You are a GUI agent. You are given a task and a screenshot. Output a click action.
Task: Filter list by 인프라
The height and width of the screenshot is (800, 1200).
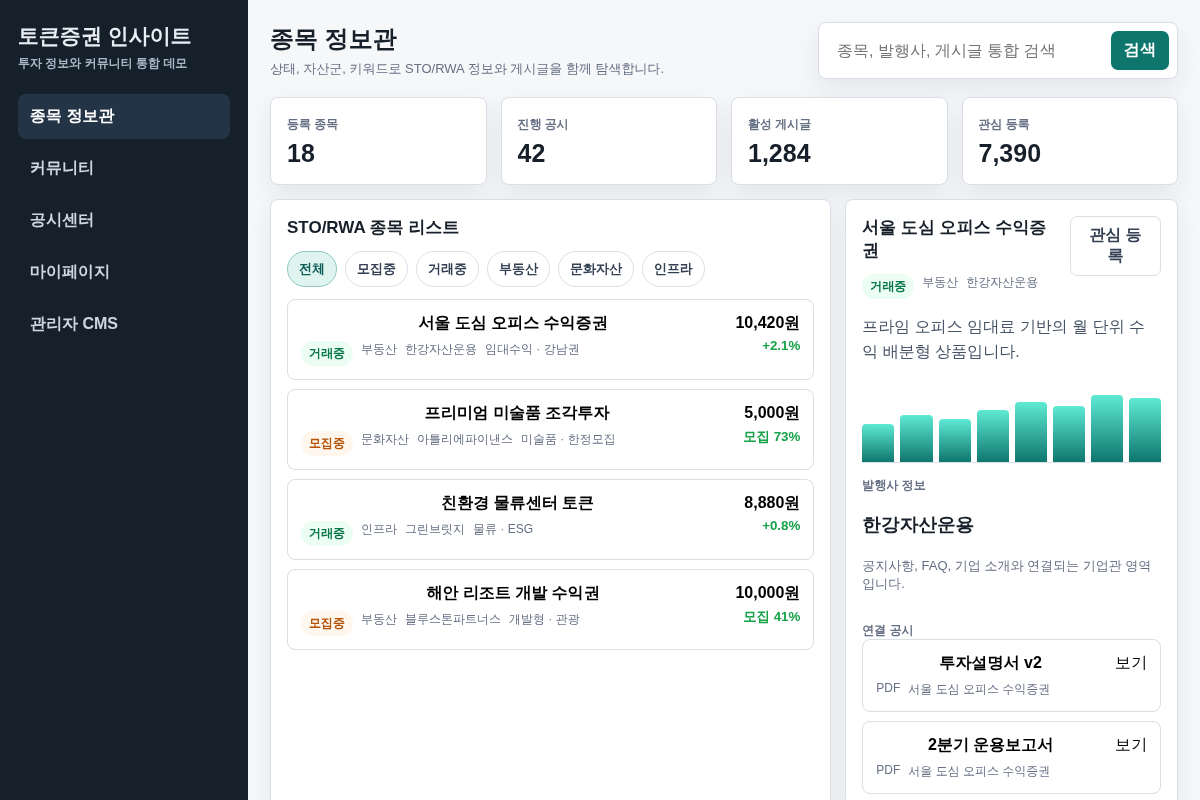[673, 269]
